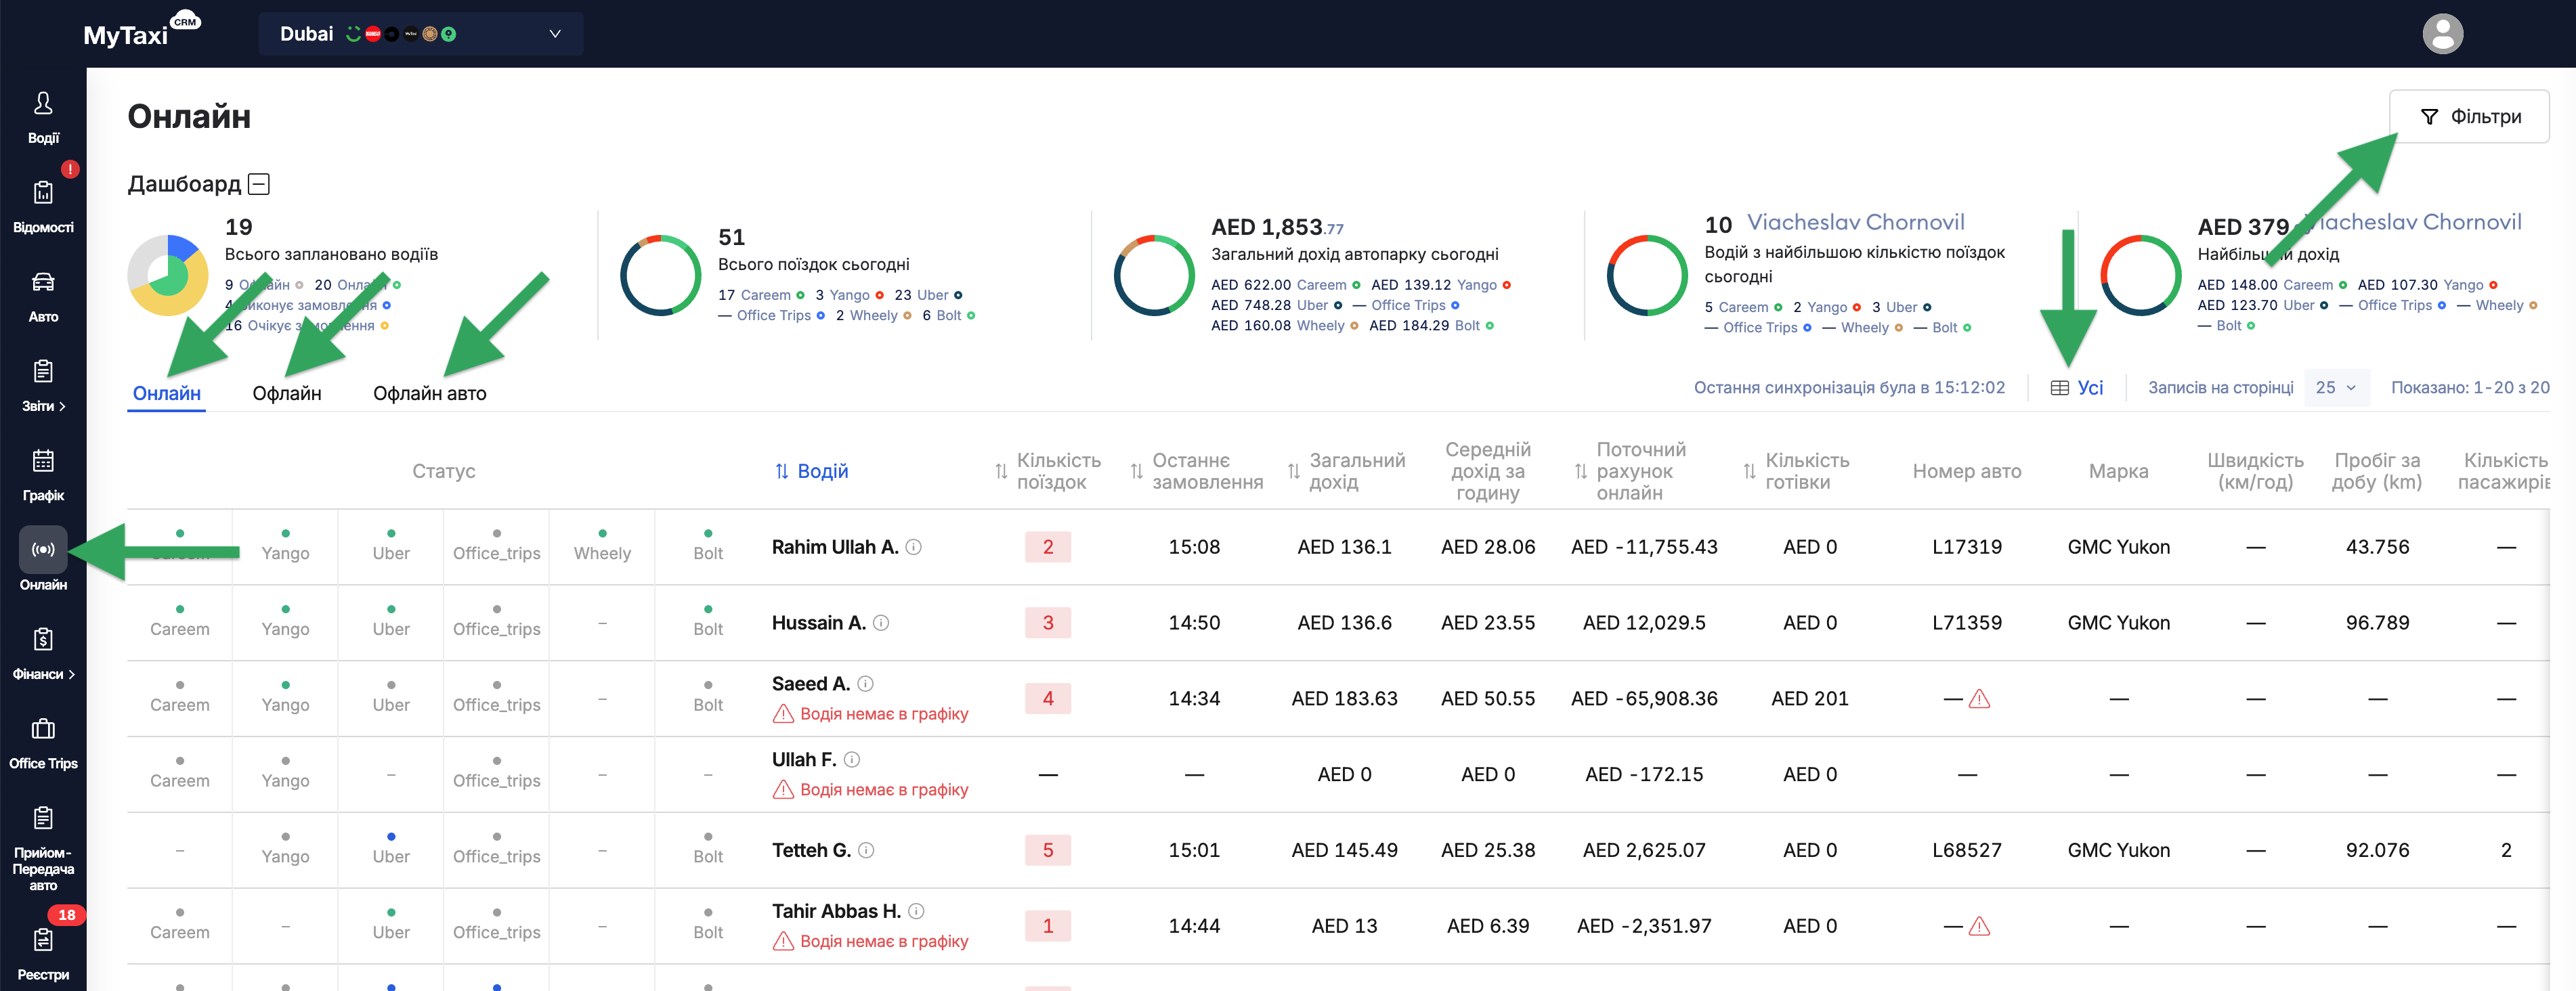Screen dimensions: 2576x991
Task: Click Wheely status in Rahim Ullah row
Action: 602,545
